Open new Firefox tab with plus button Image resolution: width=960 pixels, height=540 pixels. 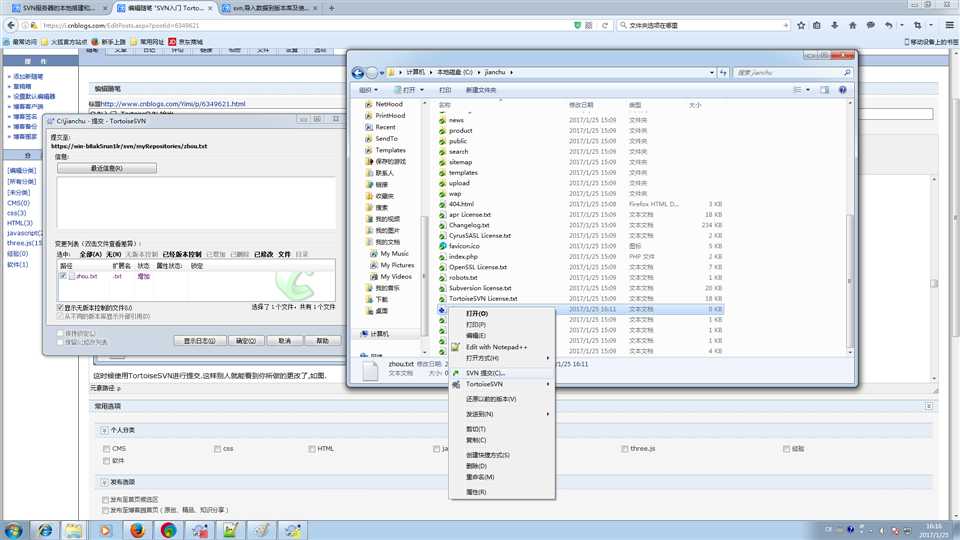[x=331, y=8]
